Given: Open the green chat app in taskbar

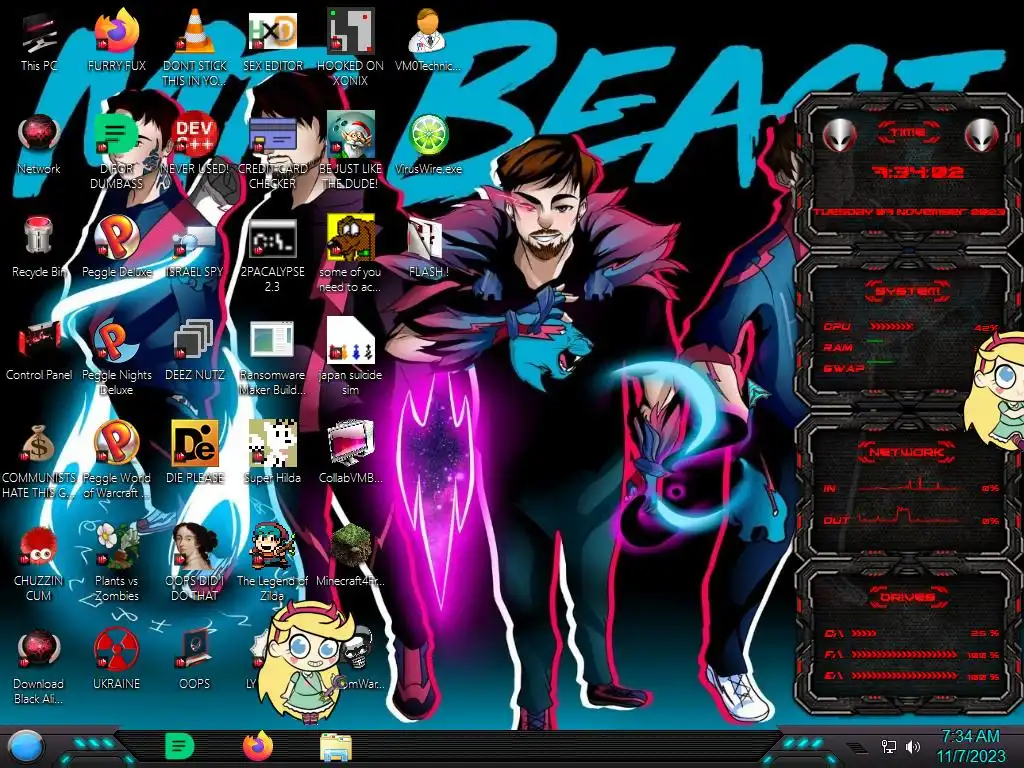Looking at the screenshot, I should point(180,746).
